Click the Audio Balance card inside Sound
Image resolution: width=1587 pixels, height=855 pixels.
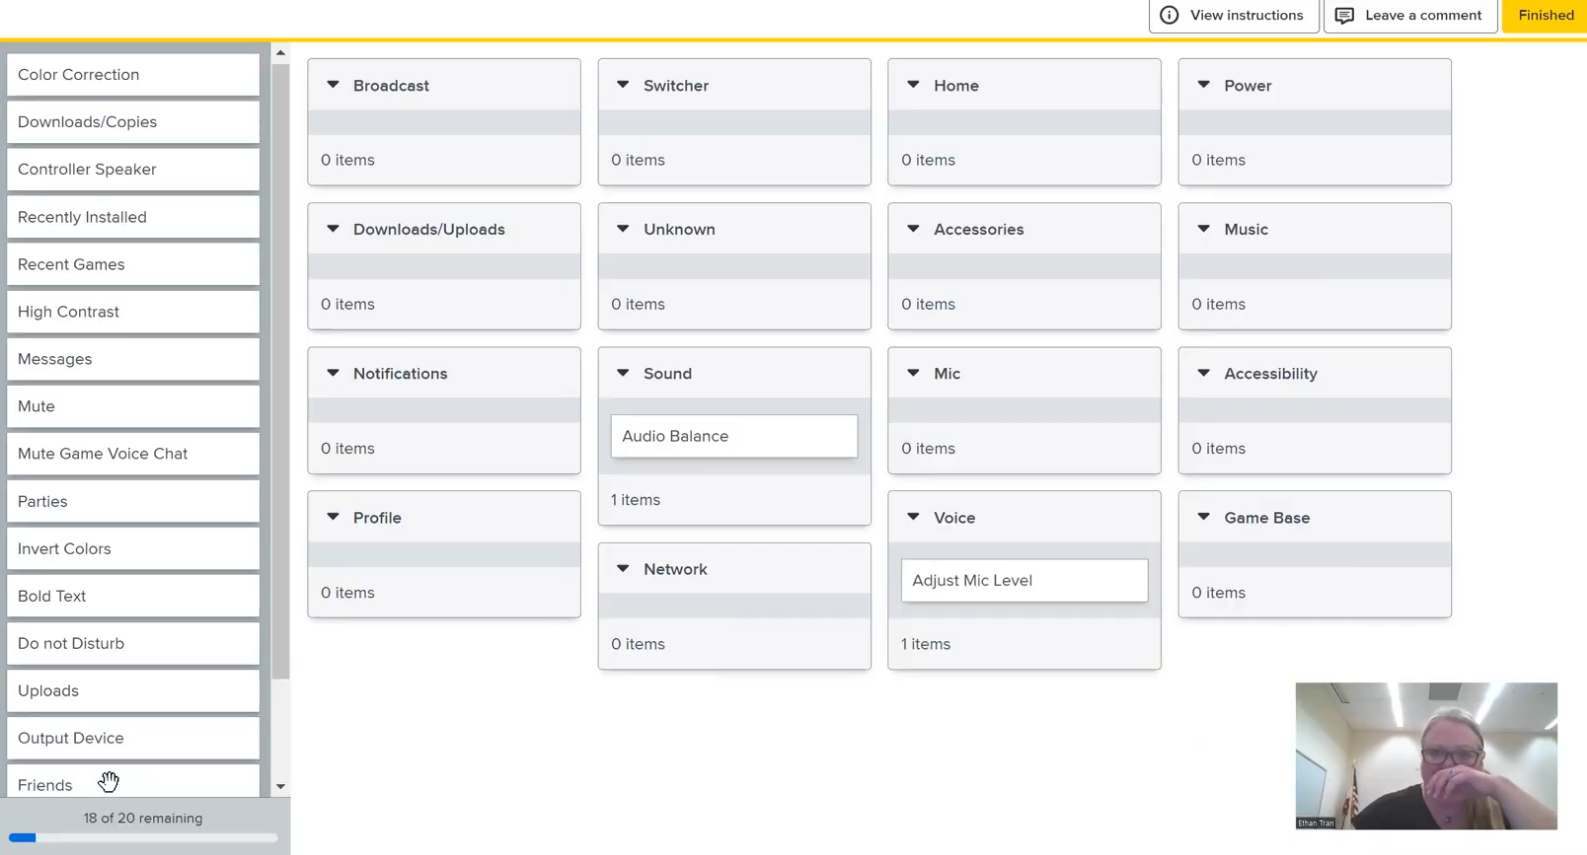point(734,436)
